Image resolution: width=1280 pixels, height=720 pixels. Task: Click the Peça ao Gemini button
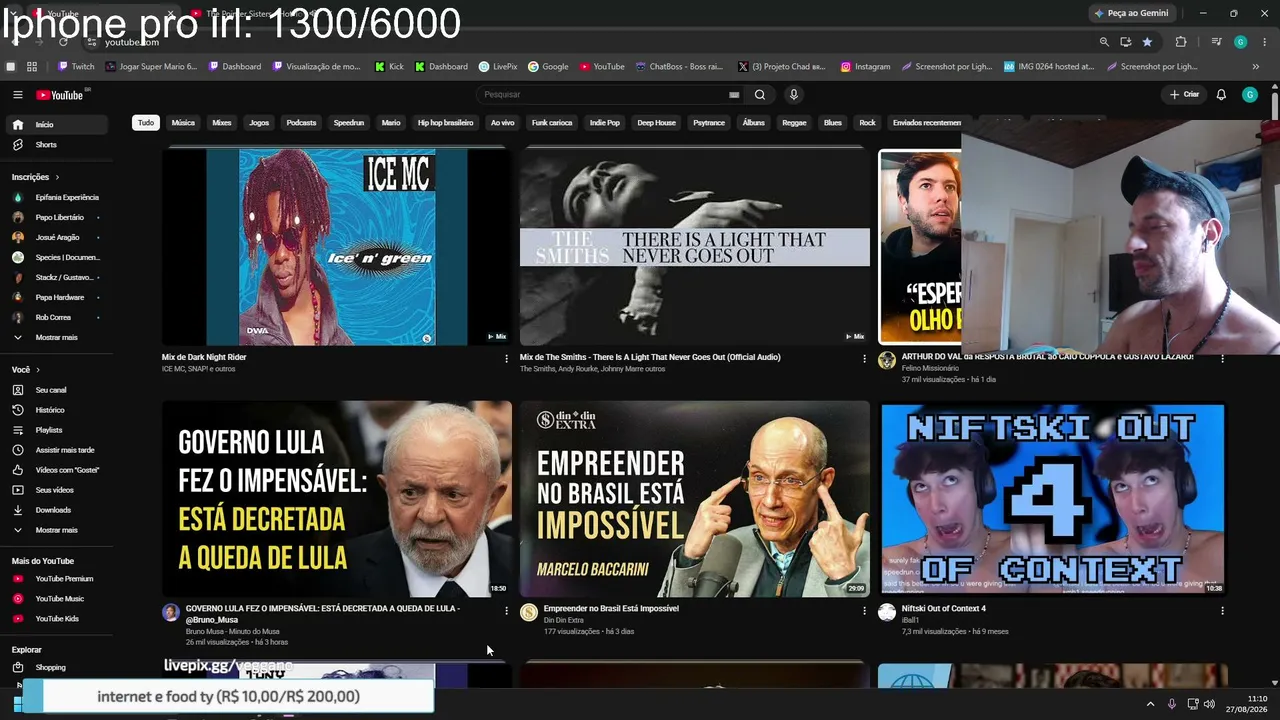pyautogui.click(x=1132, y=13)
